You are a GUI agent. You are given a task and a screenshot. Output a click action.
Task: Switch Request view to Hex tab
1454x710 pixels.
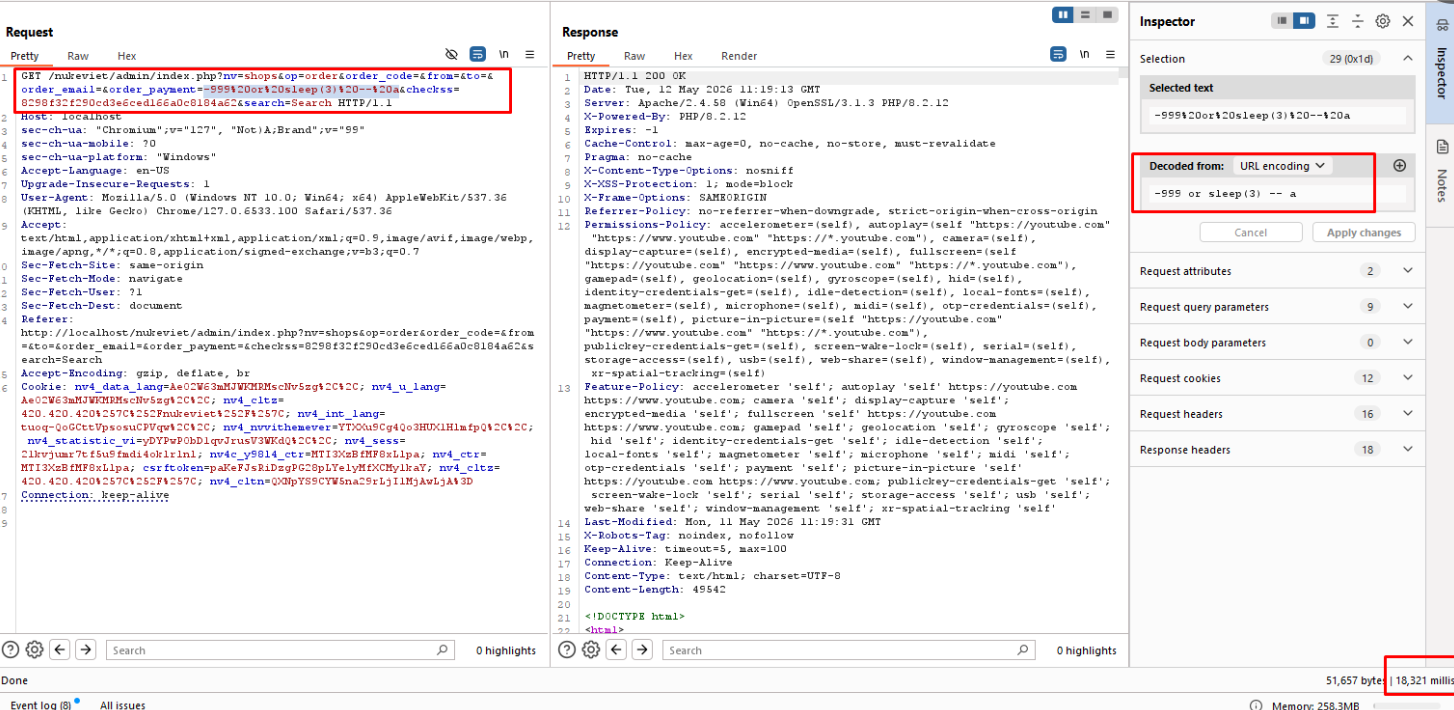click(x=127, y=56)
